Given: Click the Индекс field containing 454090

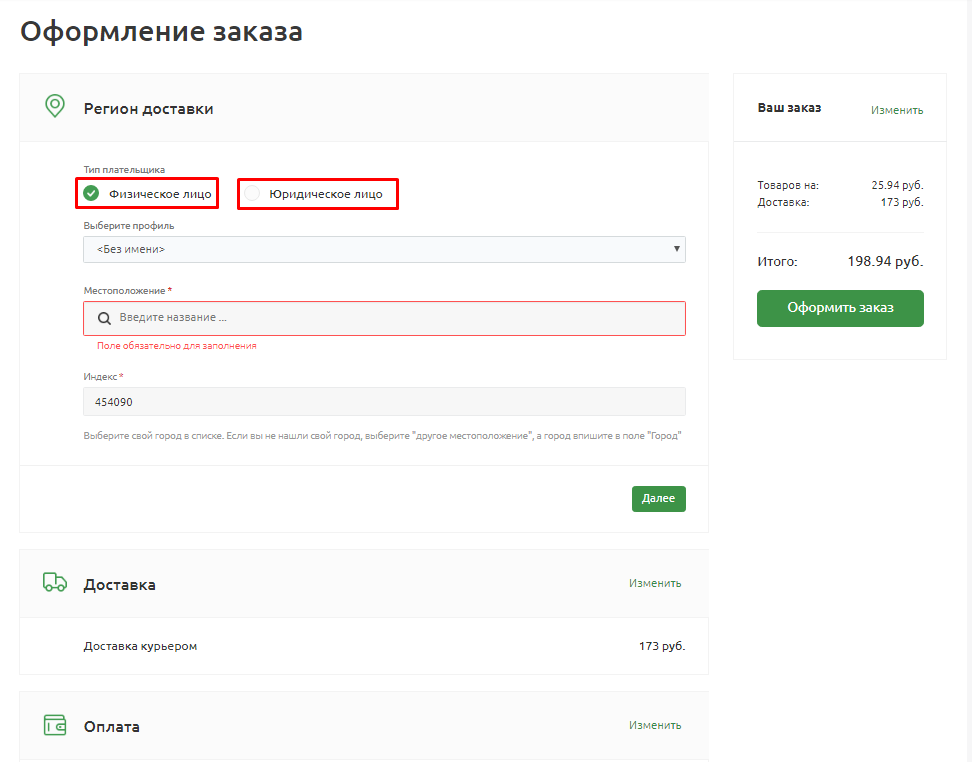Looking at the screenshot, I should pyautogui.click(x=384, y=402).
